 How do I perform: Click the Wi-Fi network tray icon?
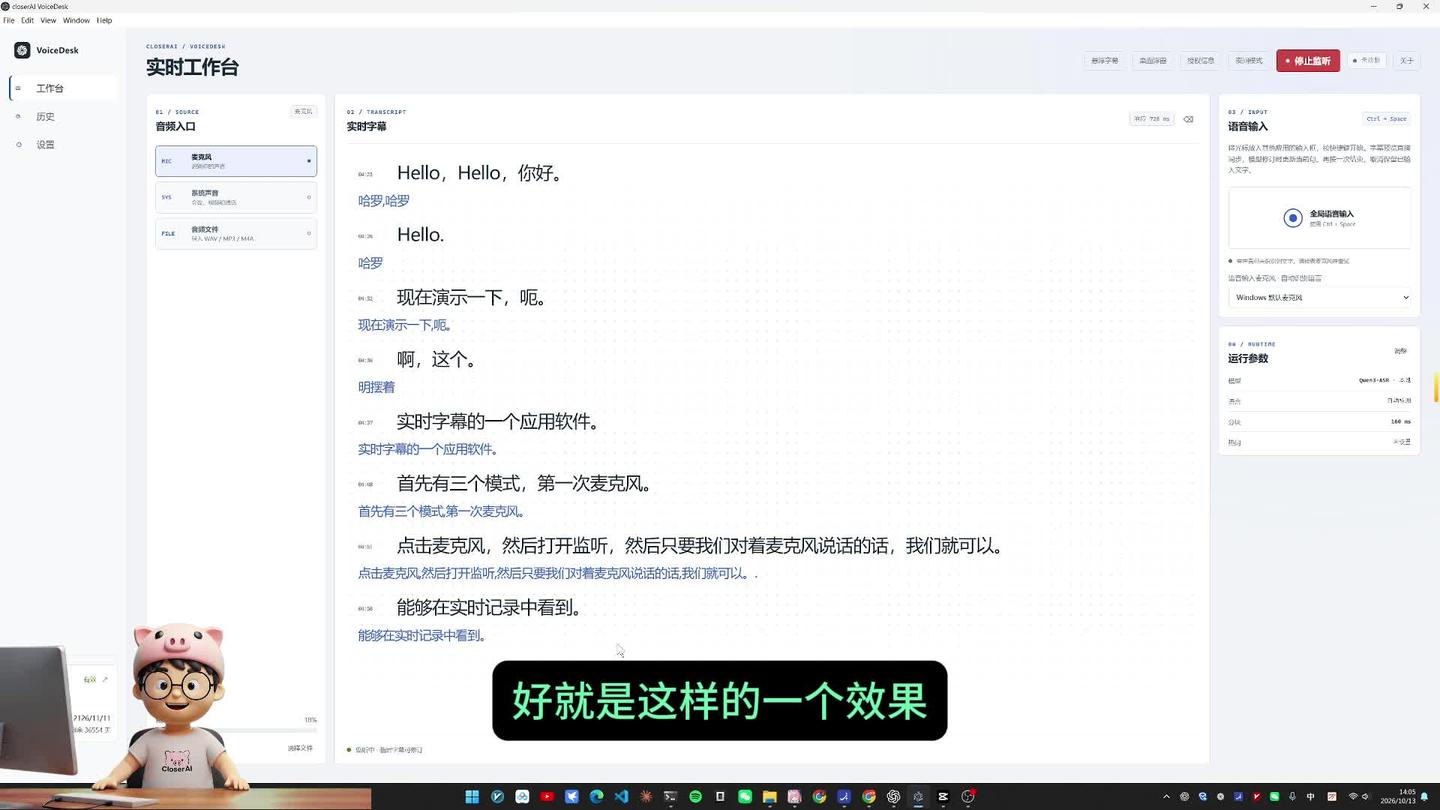coord(1353,797)
